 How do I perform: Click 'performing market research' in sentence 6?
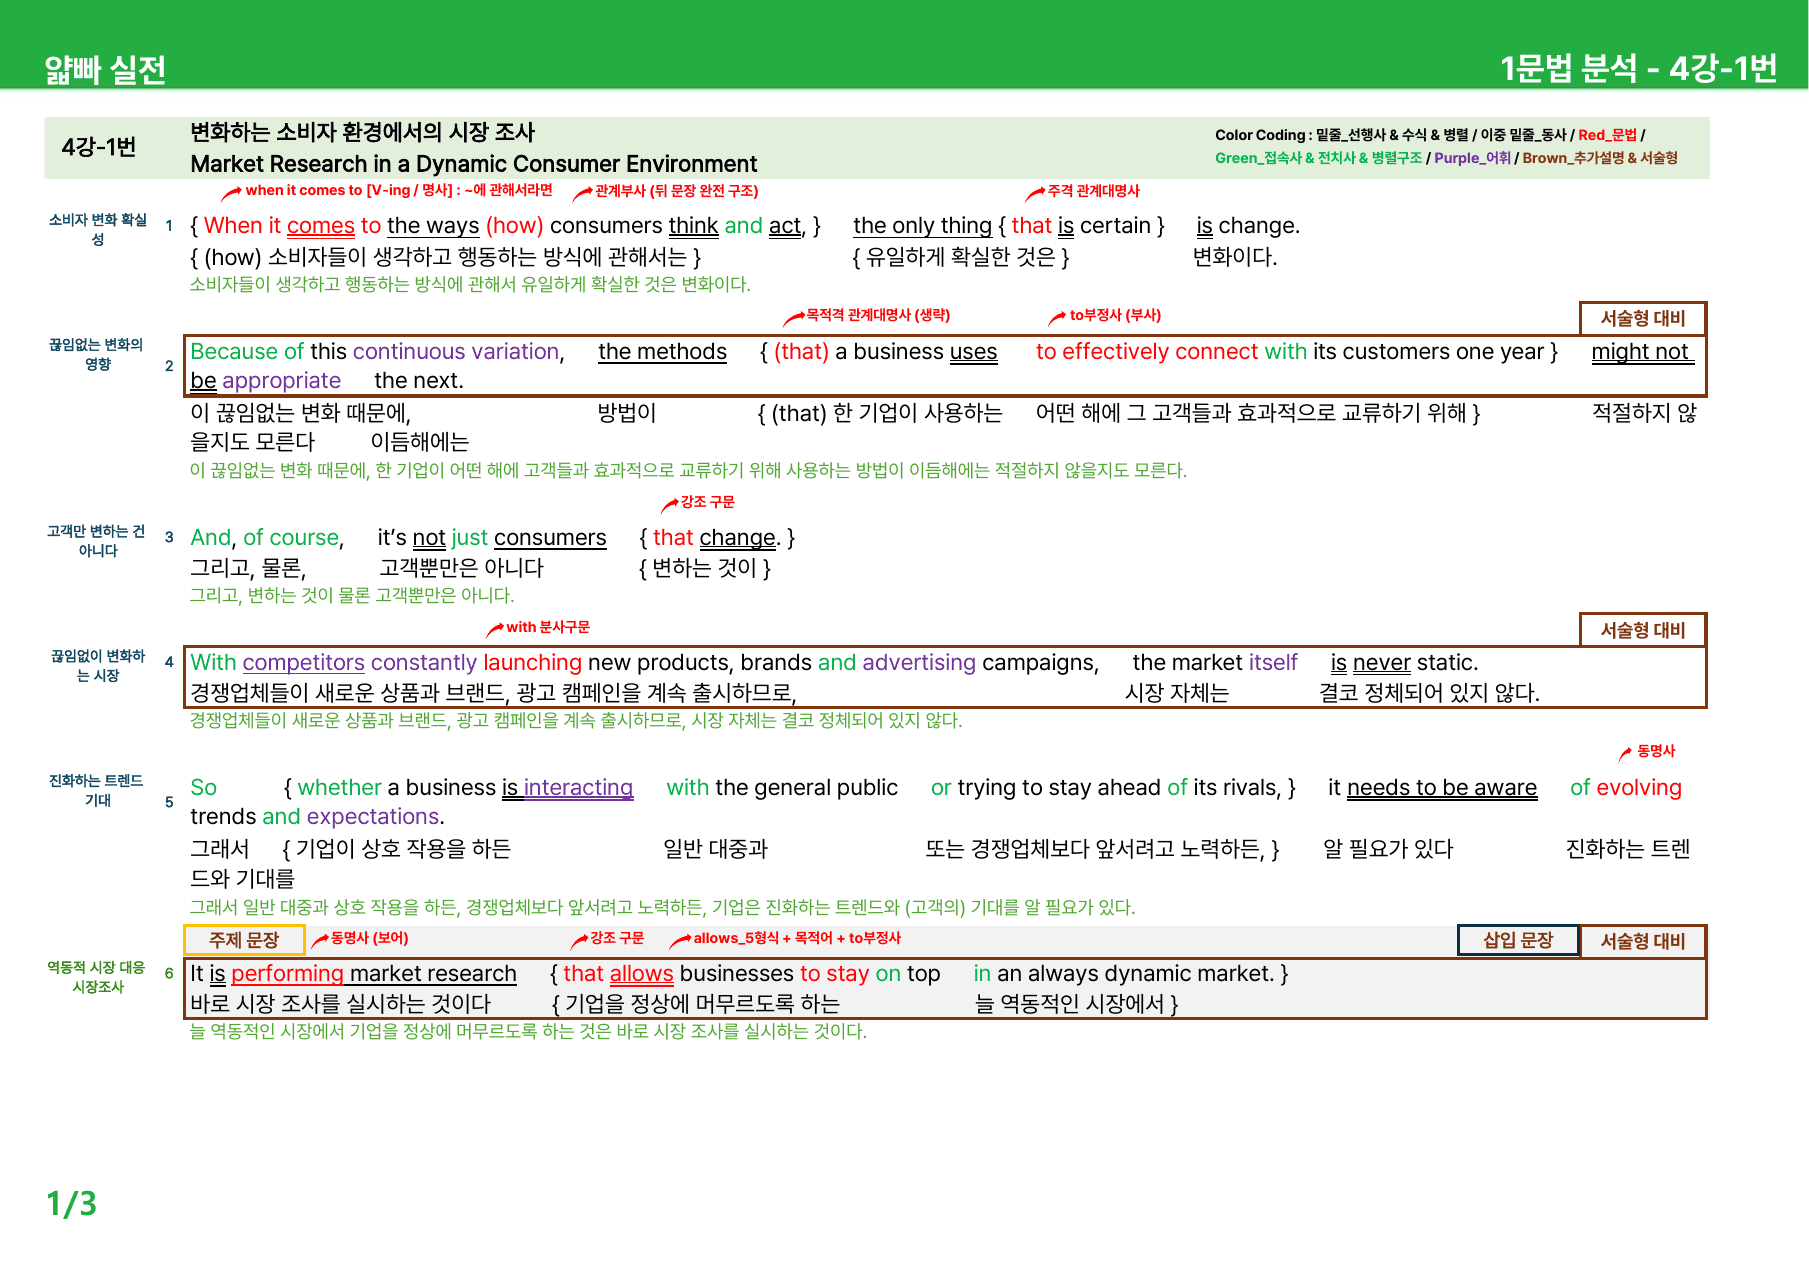point(374,974)
